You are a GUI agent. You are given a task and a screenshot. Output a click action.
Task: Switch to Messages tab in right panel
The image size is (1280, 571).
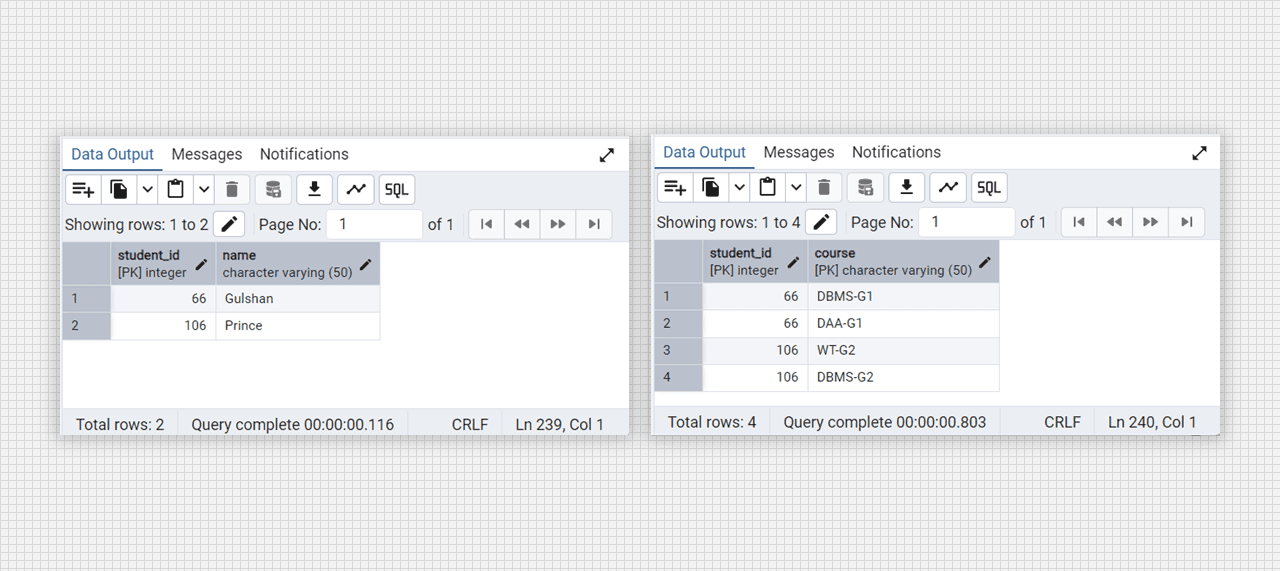click(799, 152)
